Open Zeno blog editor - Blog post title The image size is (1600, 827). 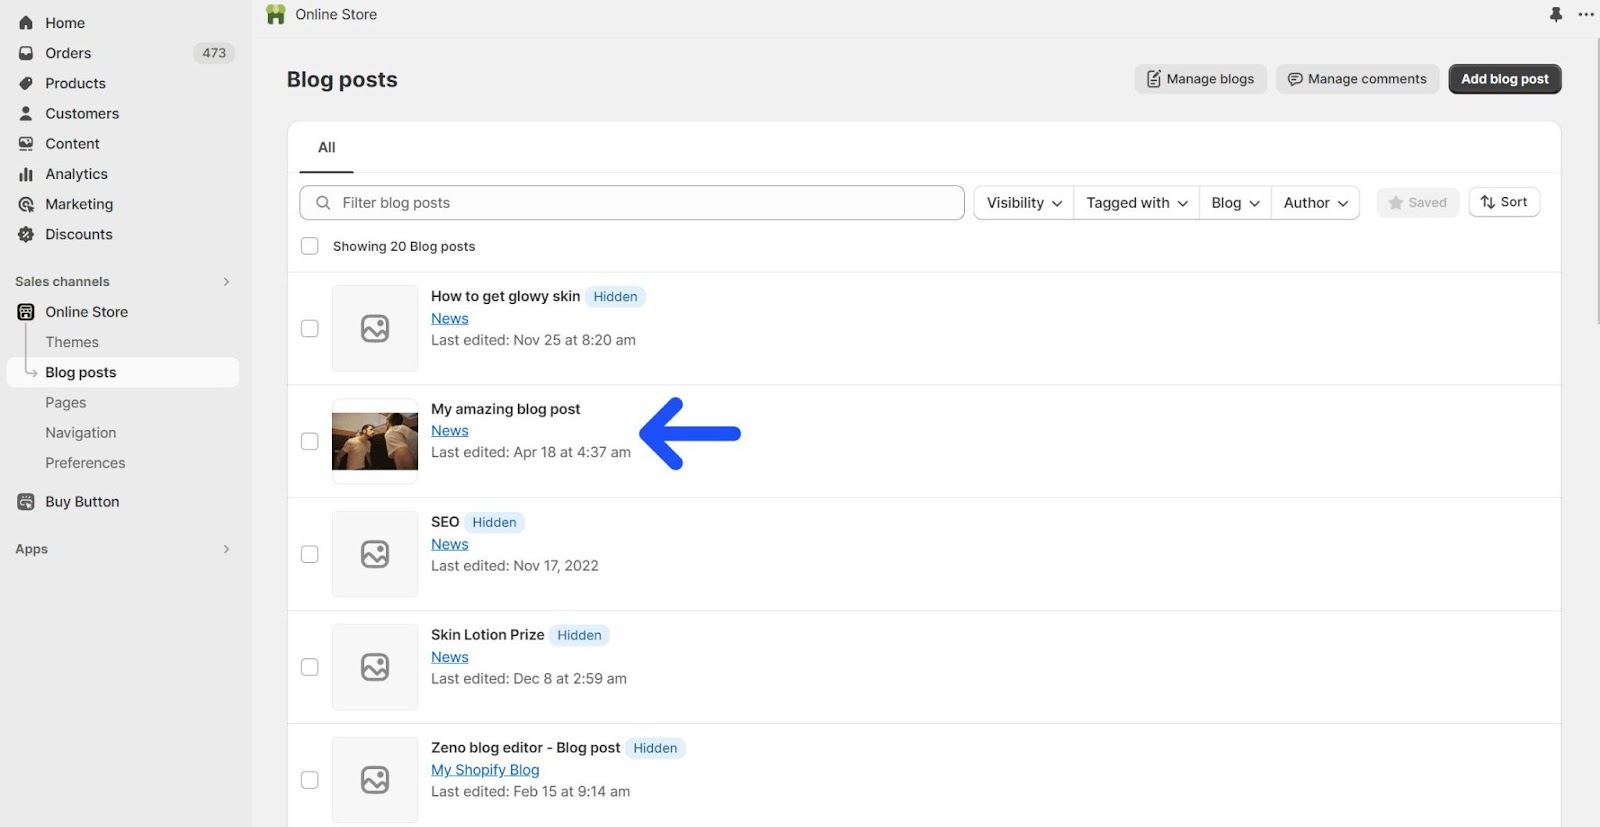click(526, 748)
